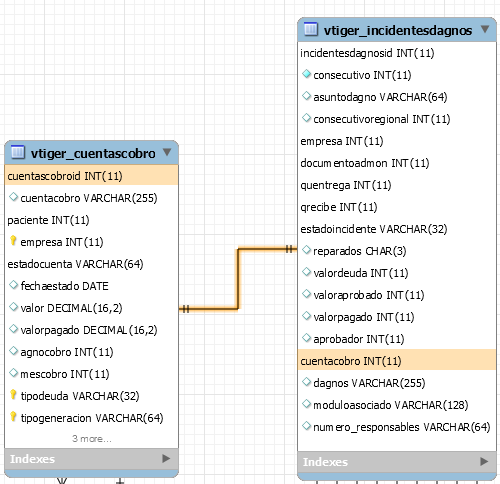Select the estadoincidente VARCHAR(32) column
The image size is (500, 484).
(x=374, y=229)
